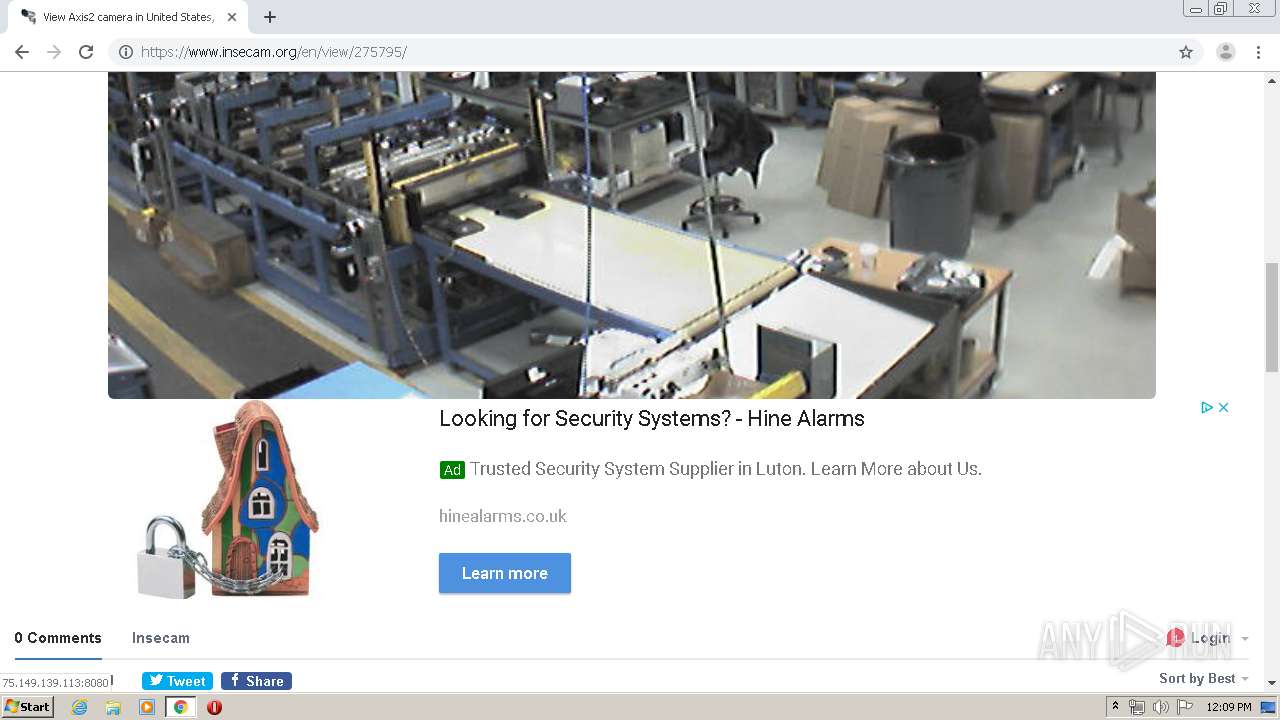The width and height of the screenshot is (1280, 720).
Task: Reload the Insecam page
Action: 86,52
